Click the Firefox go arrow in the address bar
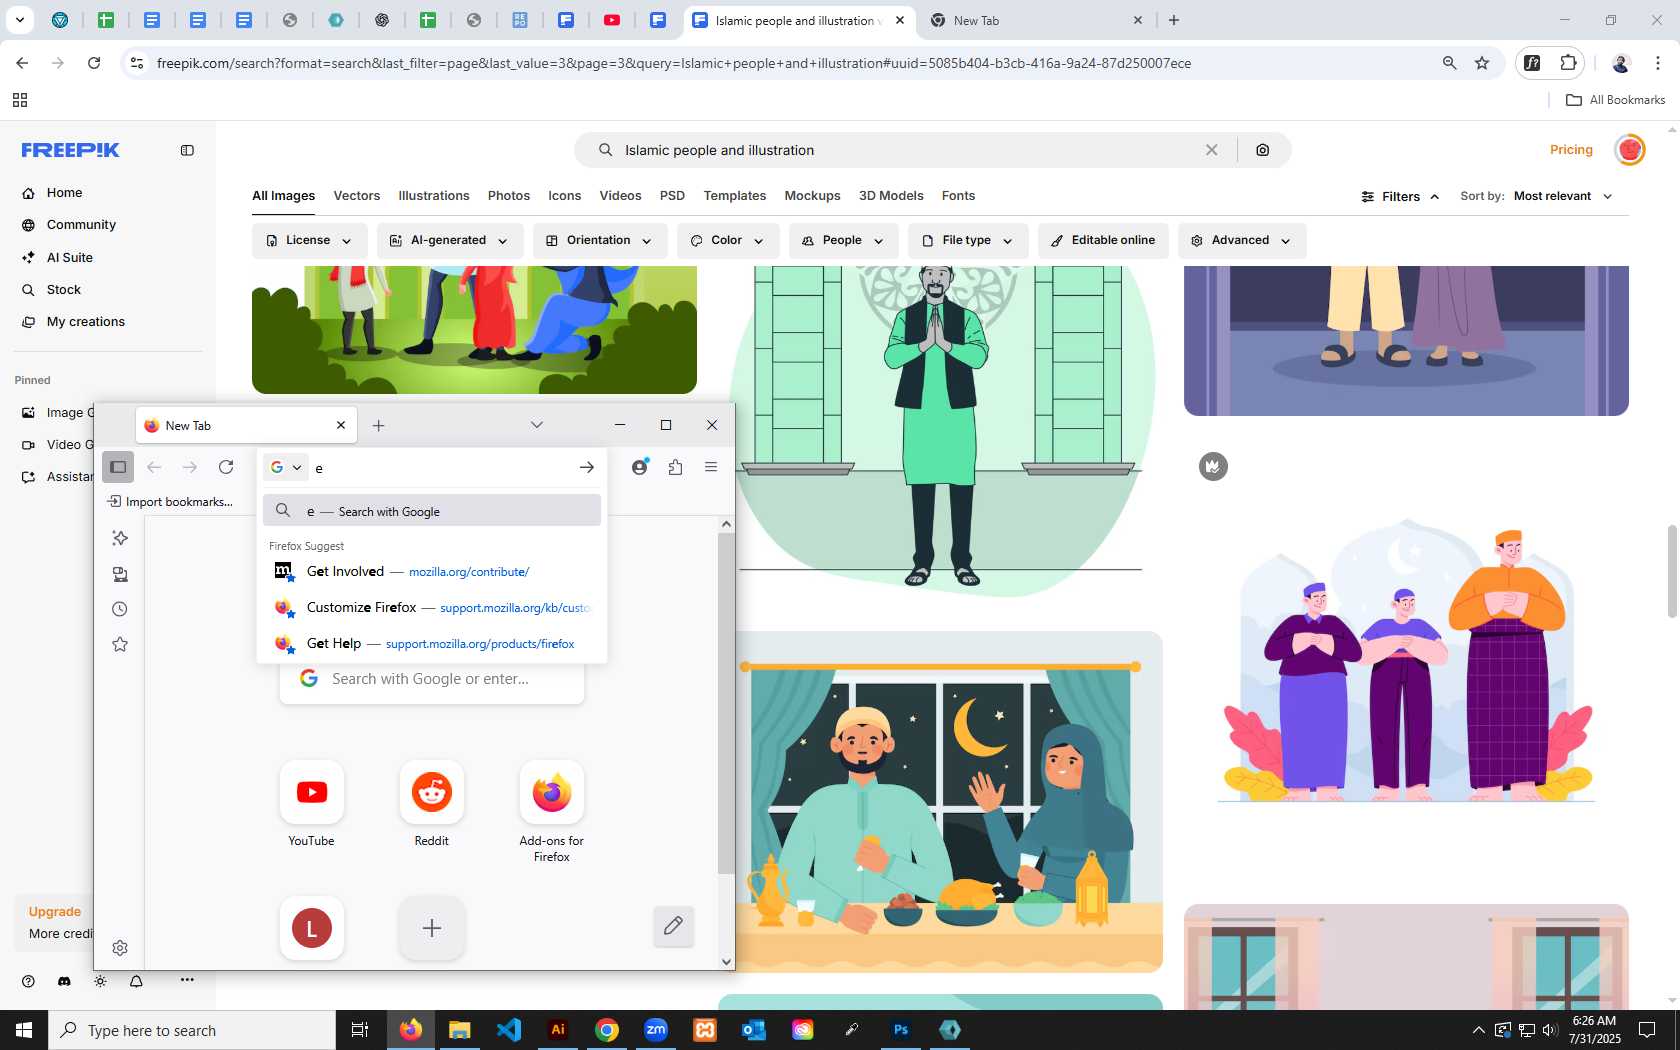Image resolution: width=1680 pixels, height=1050 pixels. coord(587,467)
